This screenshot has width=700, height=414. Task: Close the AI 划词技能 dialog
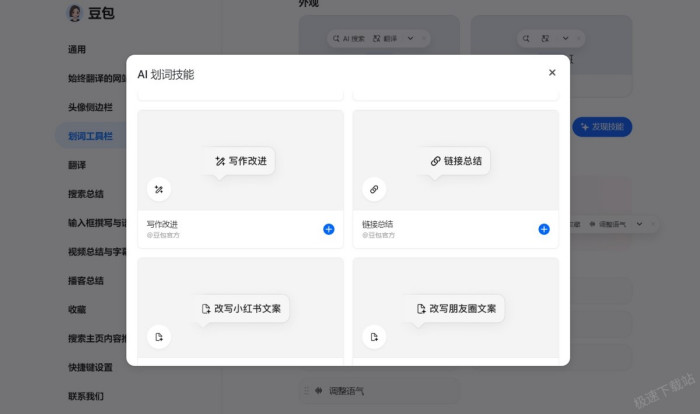[552, 72]
